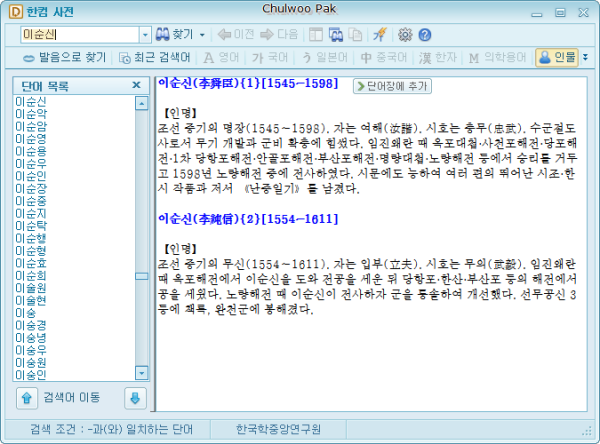Select 이순장 in the word list
This screenshot has height=444, width=600.
31,189
